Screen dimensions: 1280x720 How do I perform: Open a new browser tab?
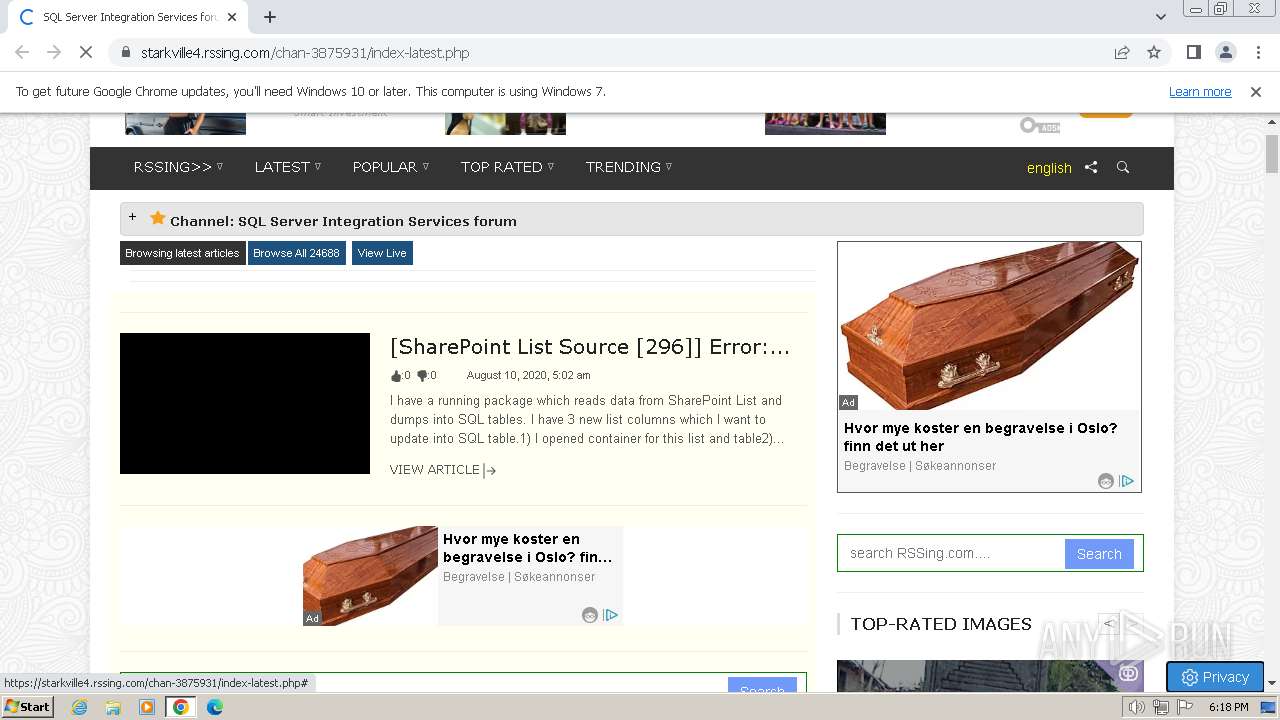(270, 17)
